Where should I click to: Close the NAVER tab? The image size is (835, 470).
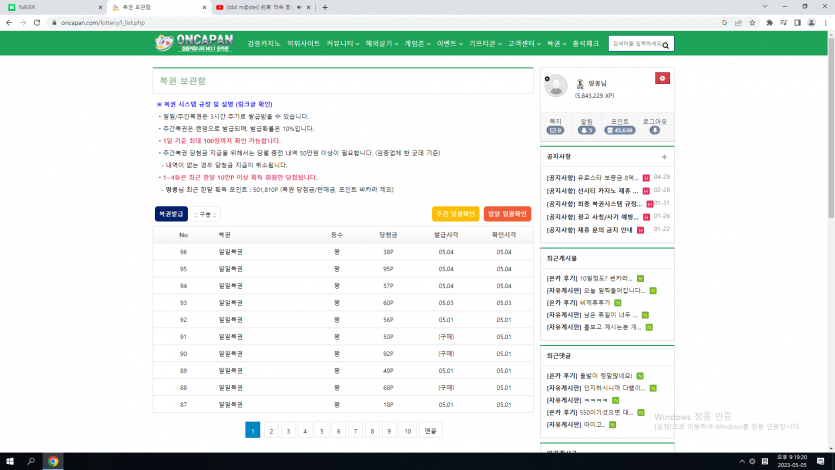(x=100, y=7)
